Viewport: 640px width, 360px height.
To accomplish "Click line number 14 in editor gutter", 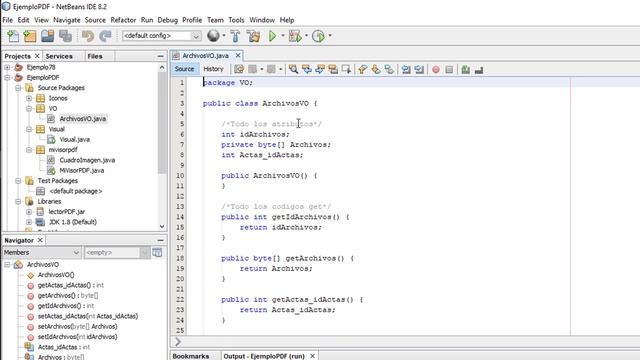I will [x=180, y=217].
